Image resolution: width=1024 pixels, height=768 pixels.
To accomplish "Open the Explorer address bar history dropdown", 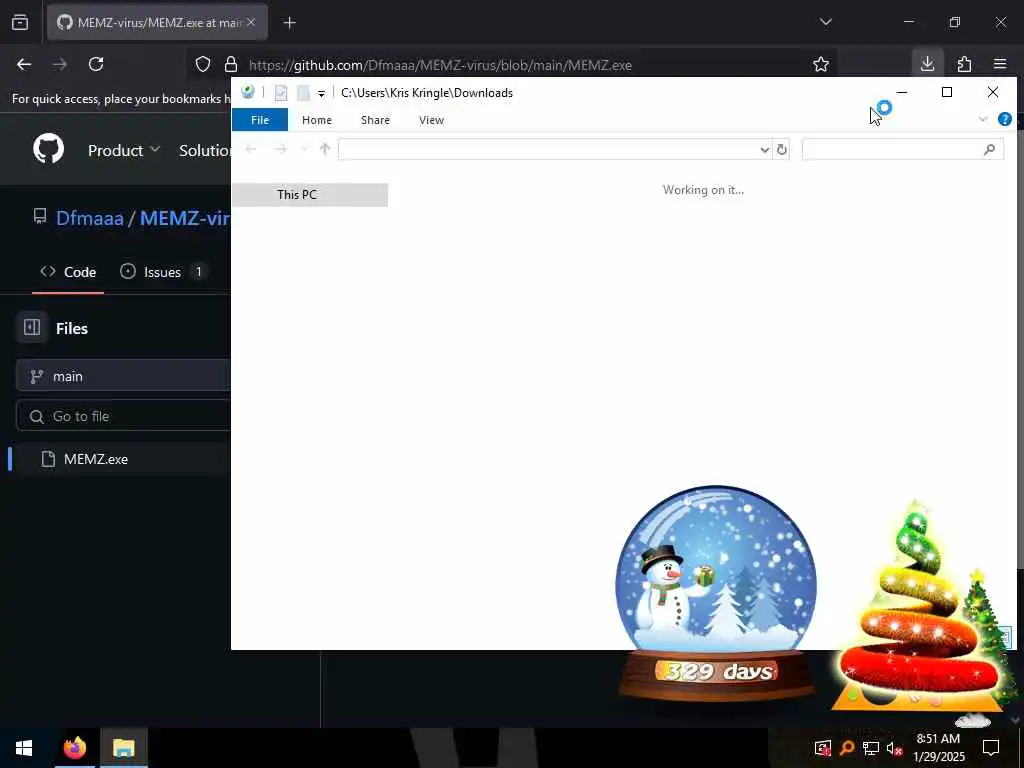I will click(764, 150).
